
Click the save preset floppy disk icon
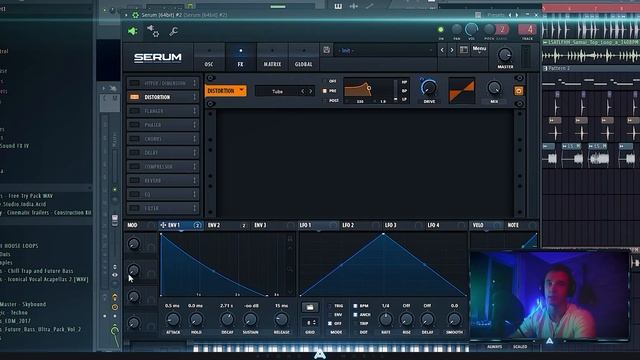point(327,50)
